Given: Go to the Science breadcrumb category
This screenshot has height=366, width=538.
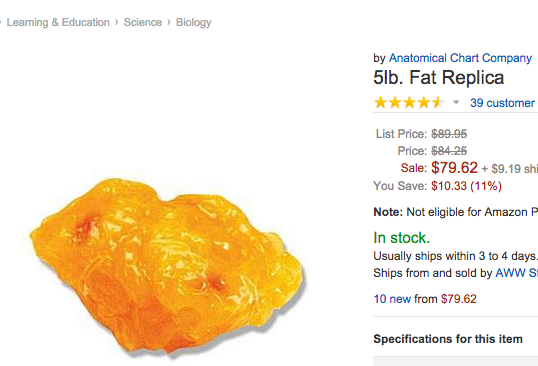Looking at the screenshot, I should pos(143,22).
